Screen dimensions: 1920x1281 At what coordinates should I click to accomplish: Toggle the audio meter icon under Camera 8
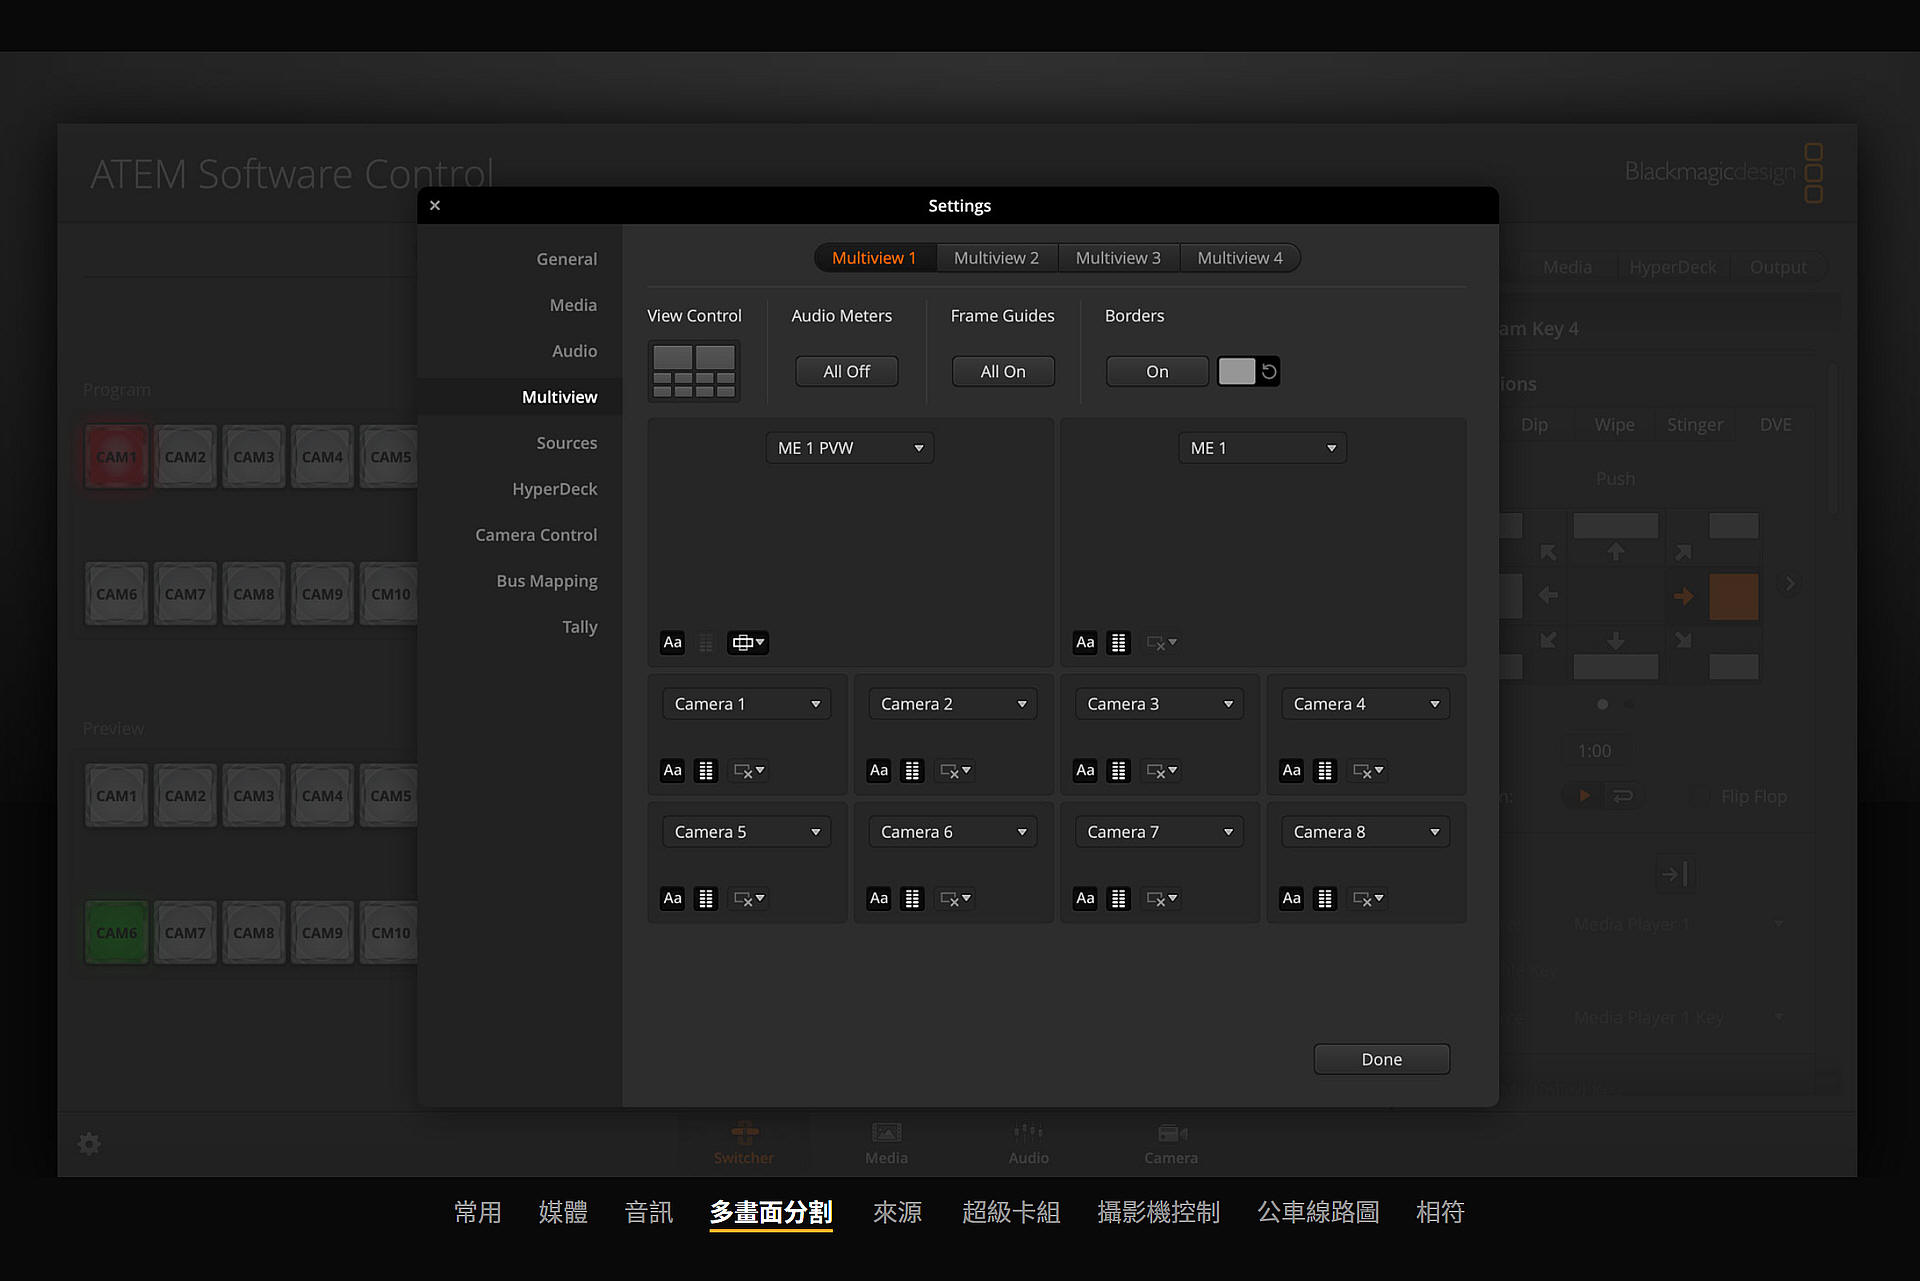[1325, 899]
